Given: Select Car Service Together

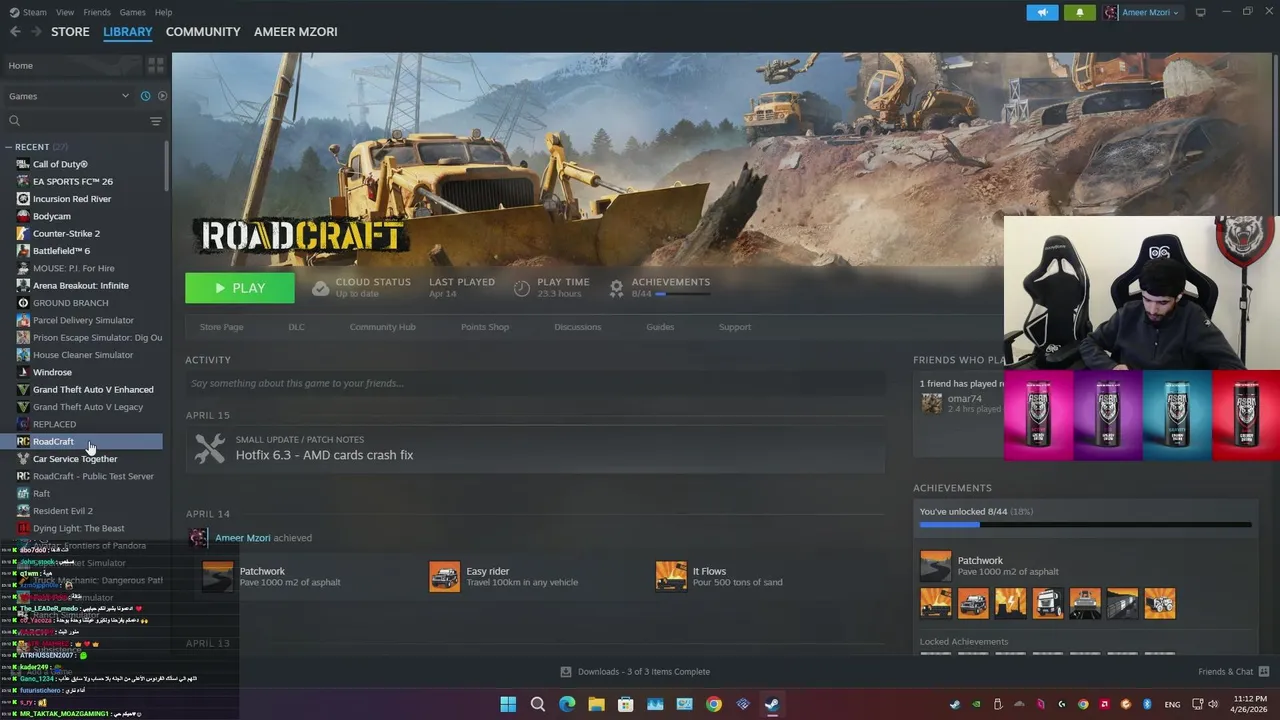Looking at the screenshot, I should tap(75, 459).
